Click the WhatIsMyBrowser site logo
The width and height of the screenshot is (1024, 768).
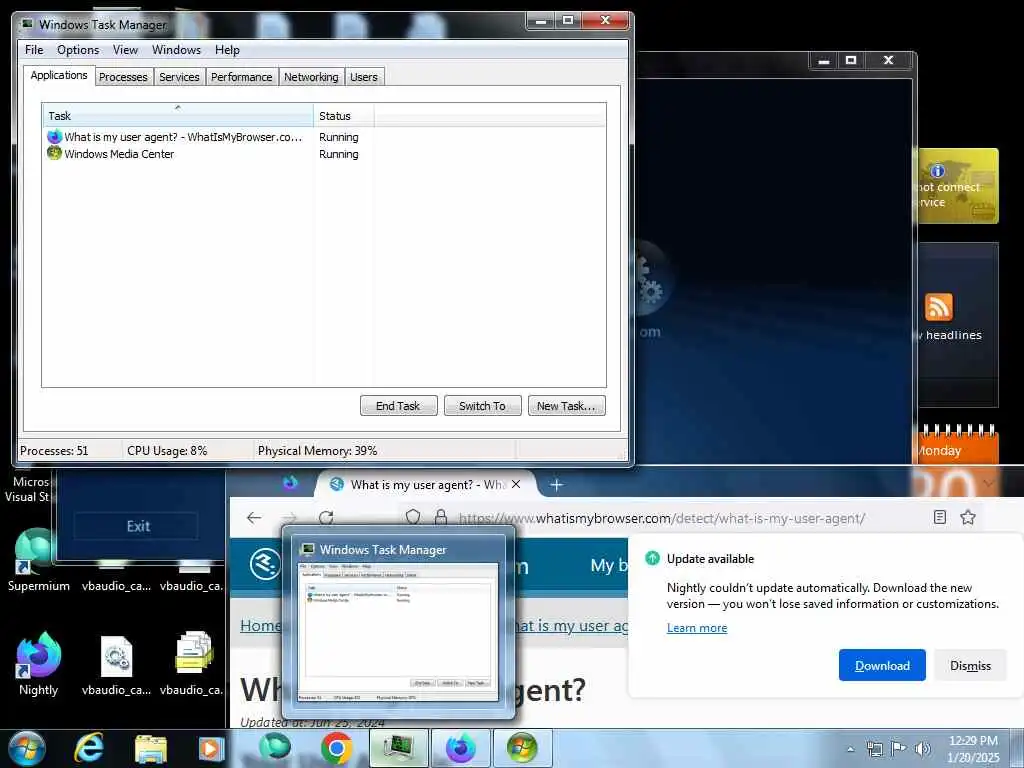(265, 564)
